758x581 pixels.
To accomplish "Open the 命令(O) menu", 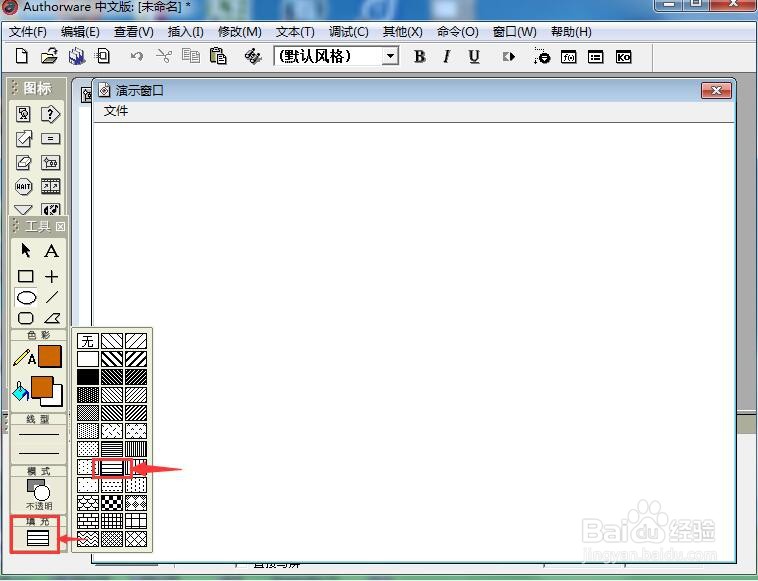I will [458, 32].
